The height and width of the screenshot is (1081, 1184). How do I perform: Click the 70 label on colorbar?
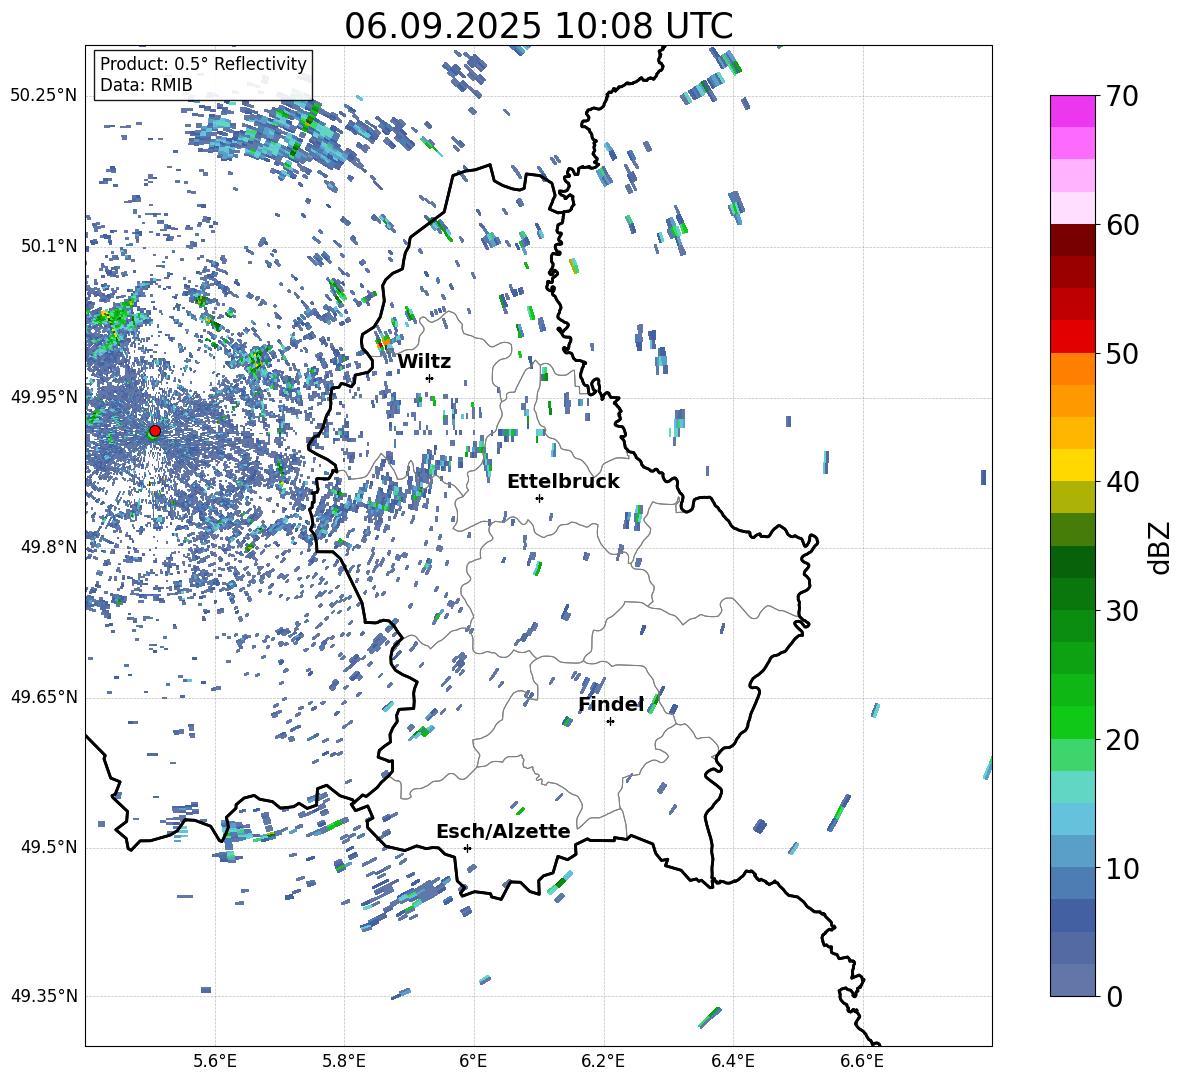(1122, 97)
